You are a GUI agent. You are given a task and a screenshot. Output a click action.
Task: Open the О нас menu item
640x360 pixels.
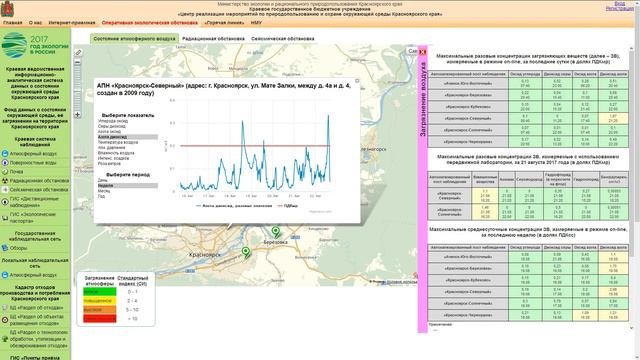36,23
